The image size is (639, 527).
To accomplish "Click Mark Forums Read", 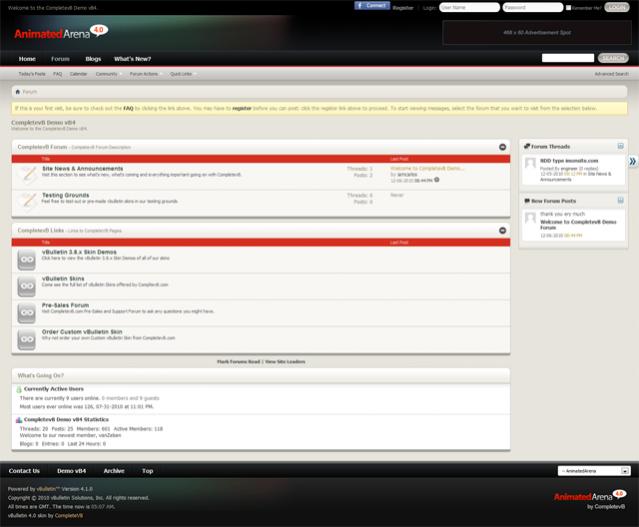I will (238, 362).
